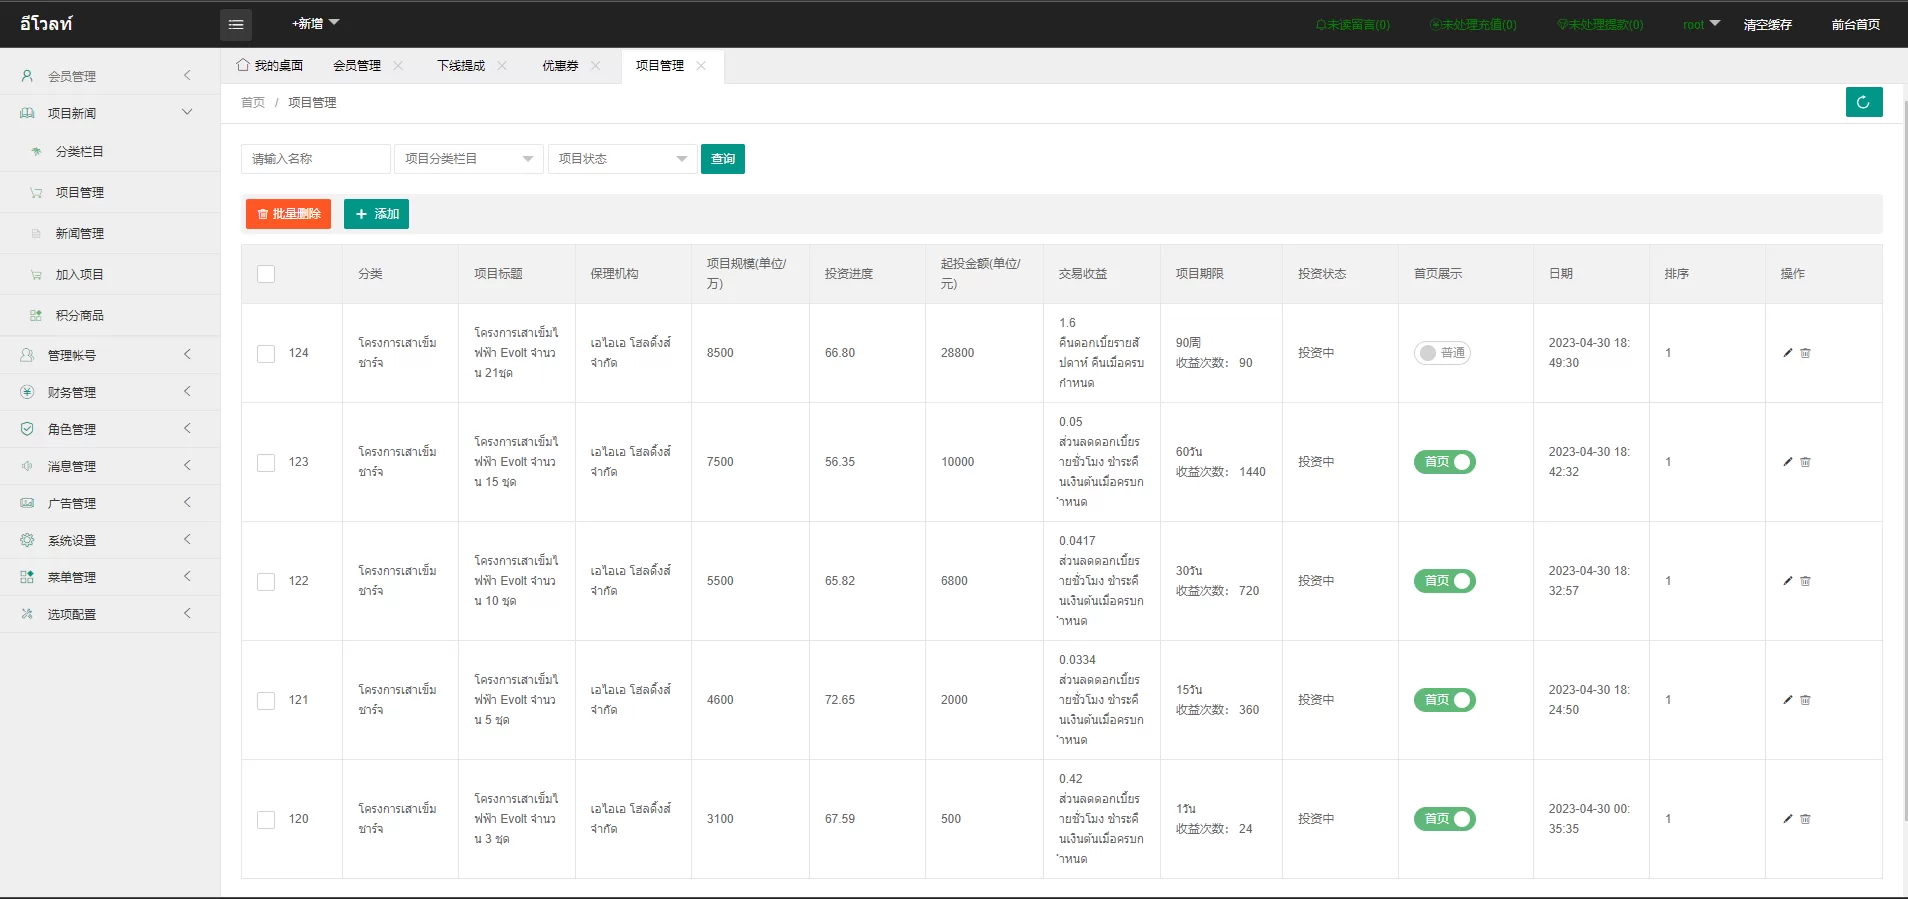Tick the select-all checkbox in table header
The width and height of the screenshot is (1908, 899).
click(266, 274)
